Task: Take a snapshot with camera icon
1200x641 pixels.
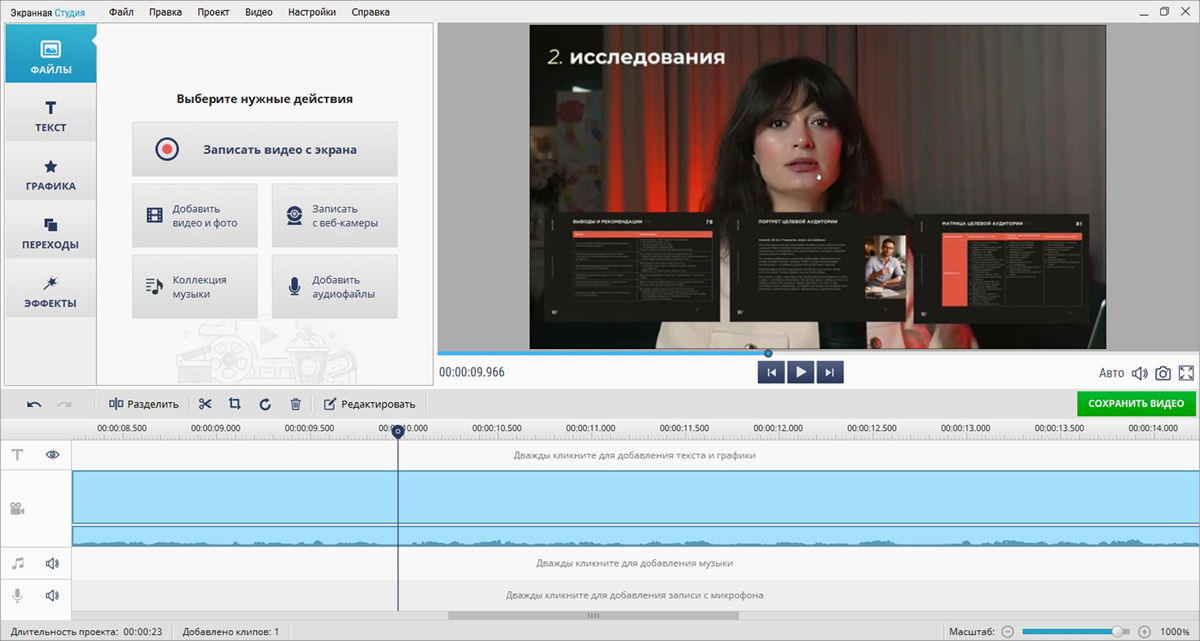Action: (x=1163, y=373)
